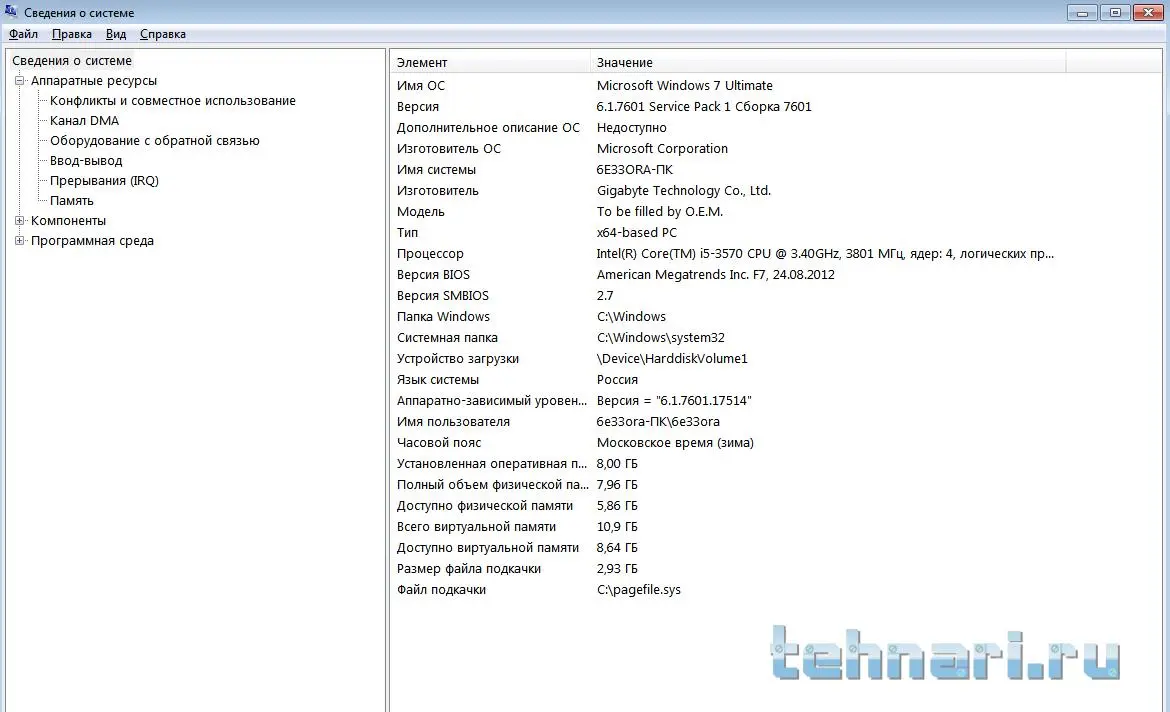1170x712 pixels.
Task: Select Аппаратно-зависимый уровень row
Action: tap(492, 401)
